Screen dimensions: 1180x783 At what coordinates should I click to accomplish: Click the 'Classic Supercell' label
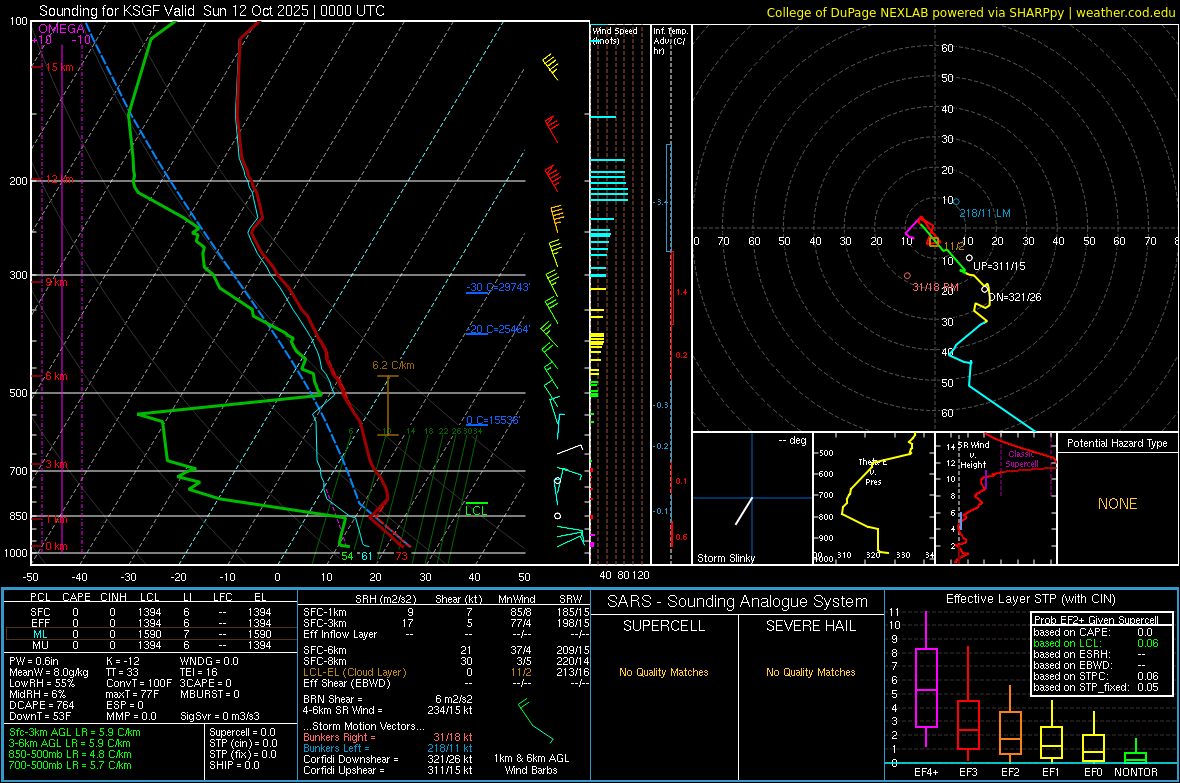tap(1022, 459)
